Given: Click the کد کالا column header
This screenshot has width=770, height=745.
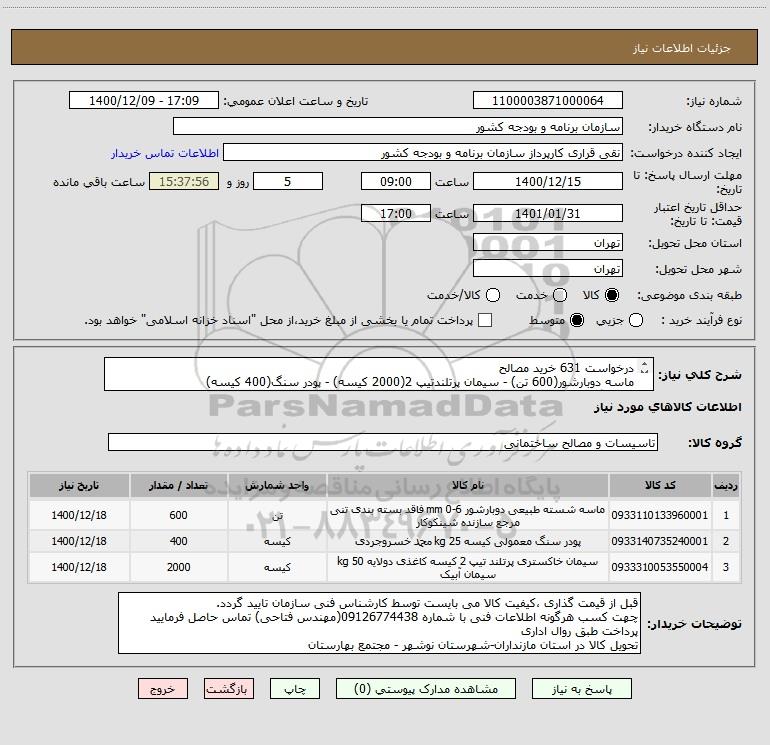Looking at the screenshot, I should click(x=660, y=485).
